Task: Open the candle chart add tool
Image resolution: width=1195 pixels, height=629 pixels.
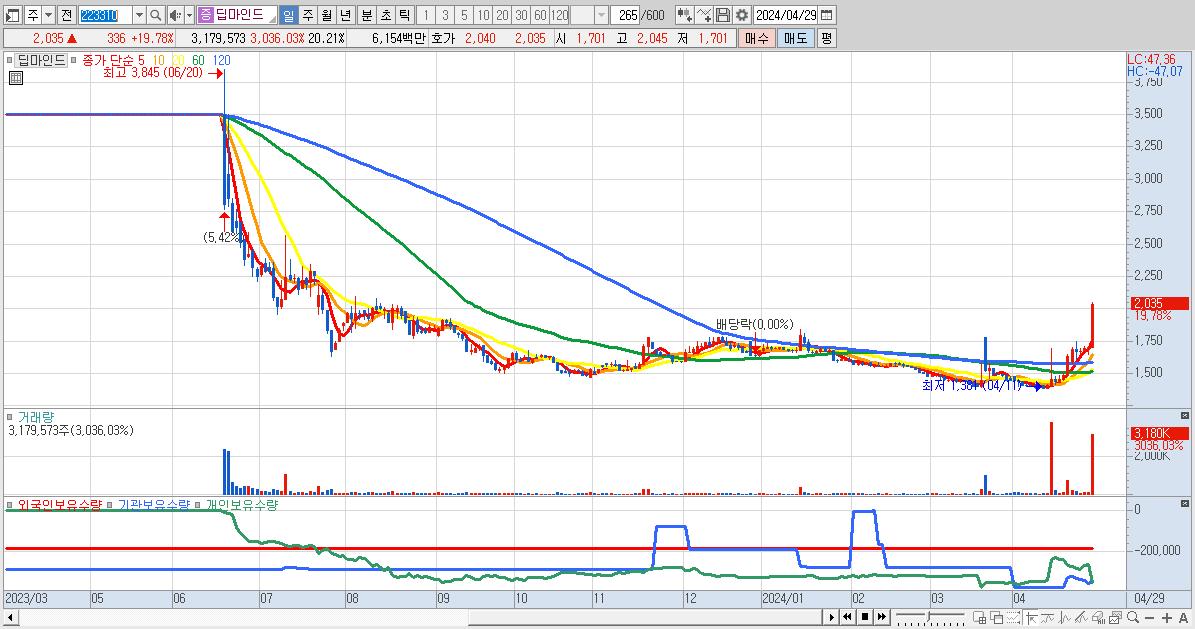Action: click(684, 15)
